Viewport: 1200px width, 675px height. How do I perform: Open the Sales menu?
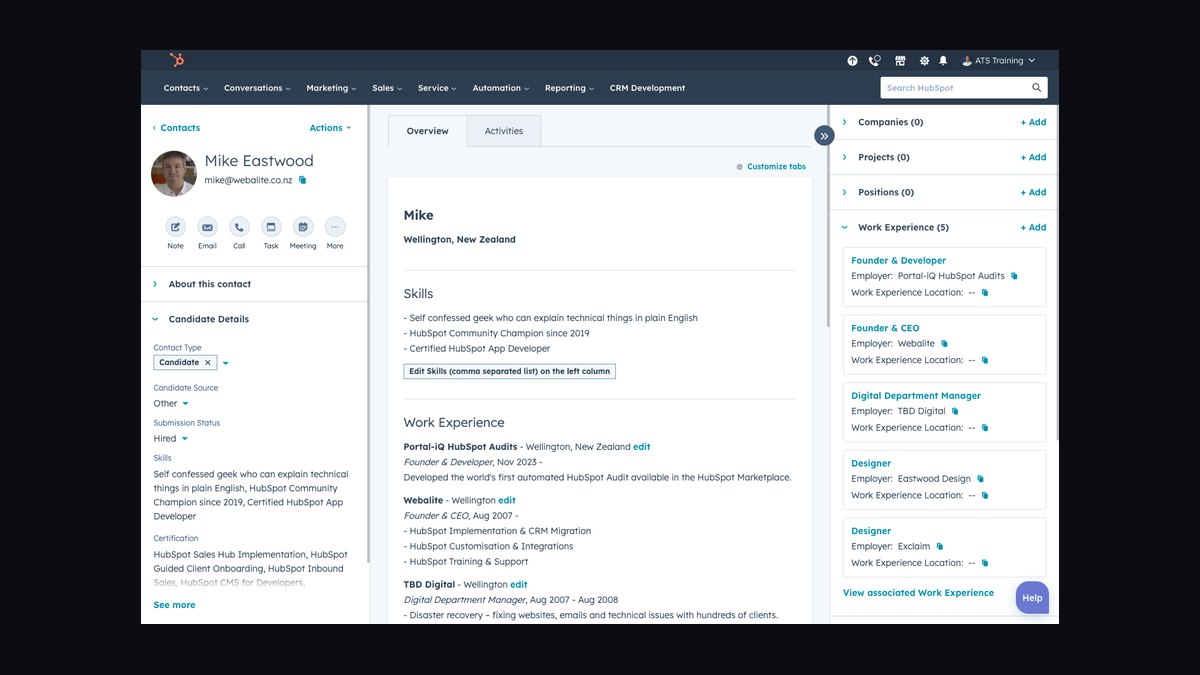[387, 88]
